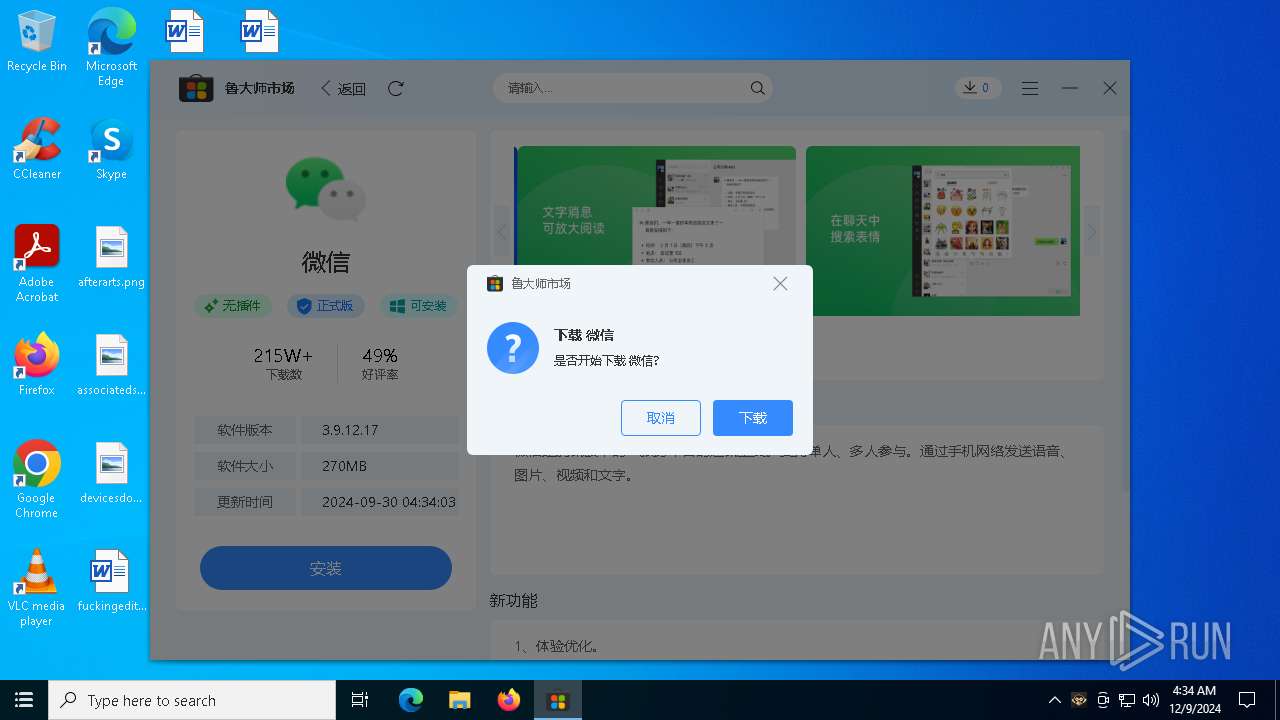
Task: Open the Windows Start menu
Action: click(24, 700)
